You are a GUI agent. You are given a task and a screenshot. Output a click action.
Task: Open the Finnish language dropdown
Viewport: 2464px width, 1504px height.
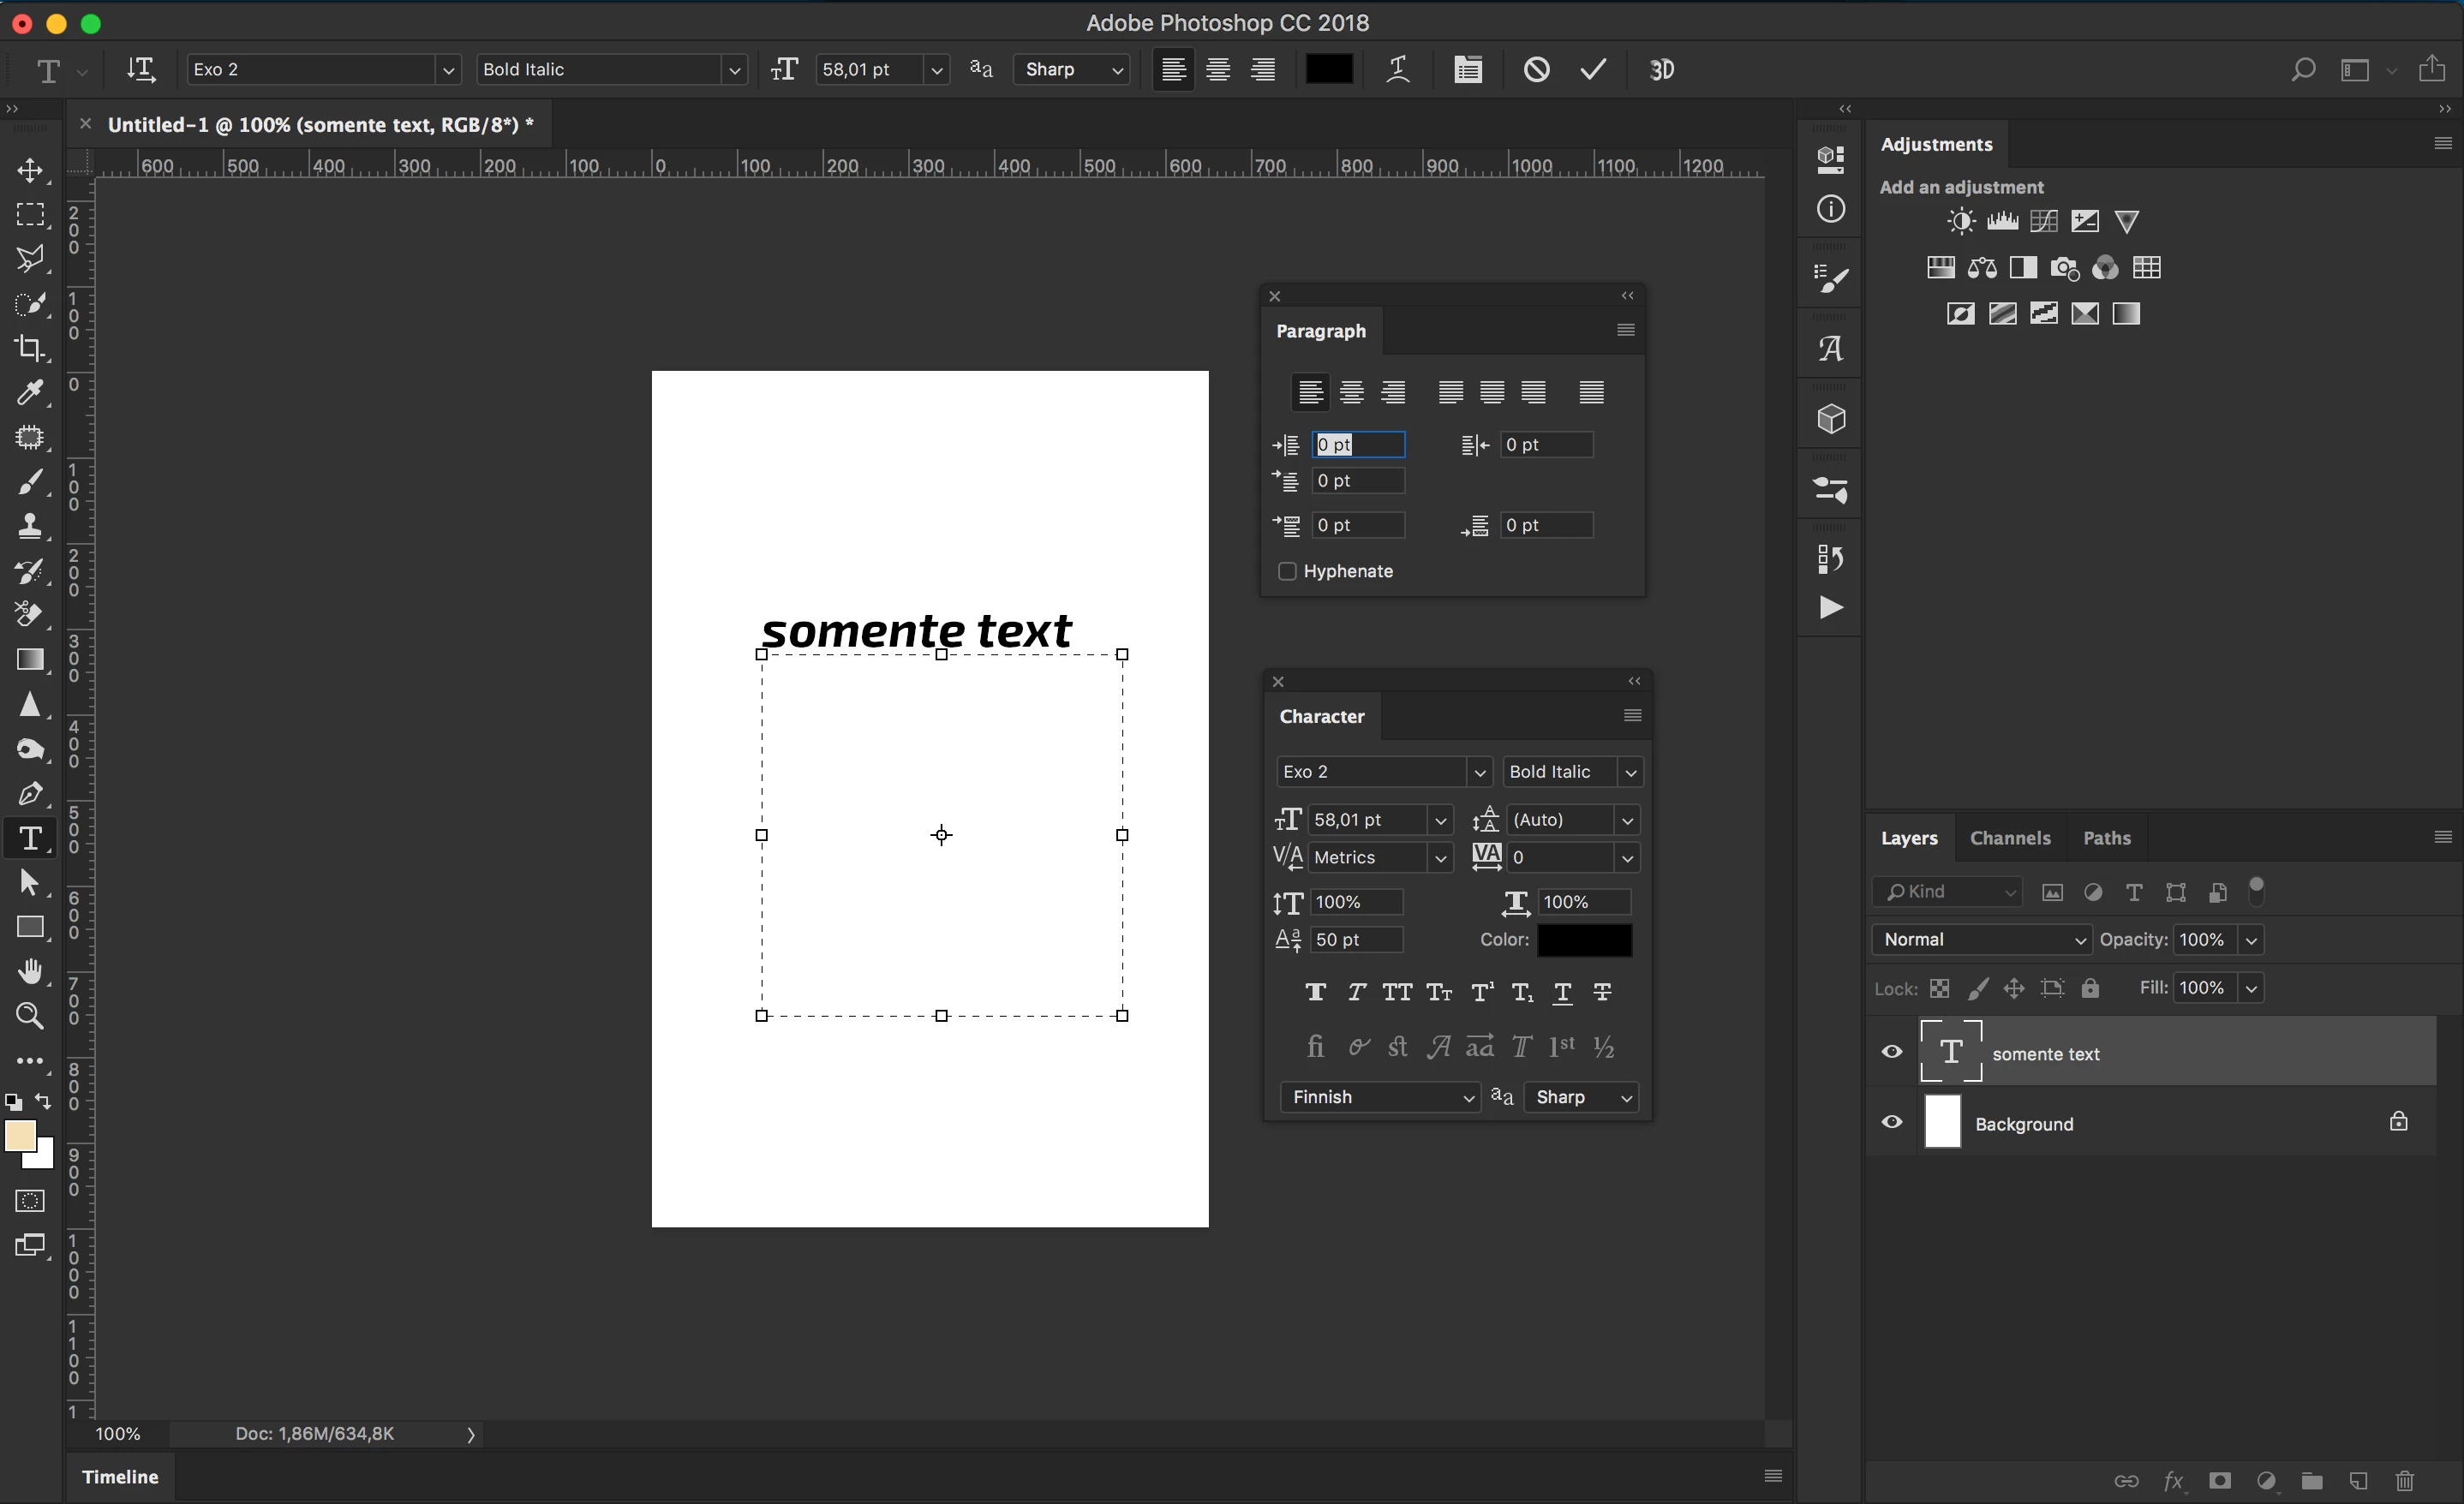[1379, 1097]
